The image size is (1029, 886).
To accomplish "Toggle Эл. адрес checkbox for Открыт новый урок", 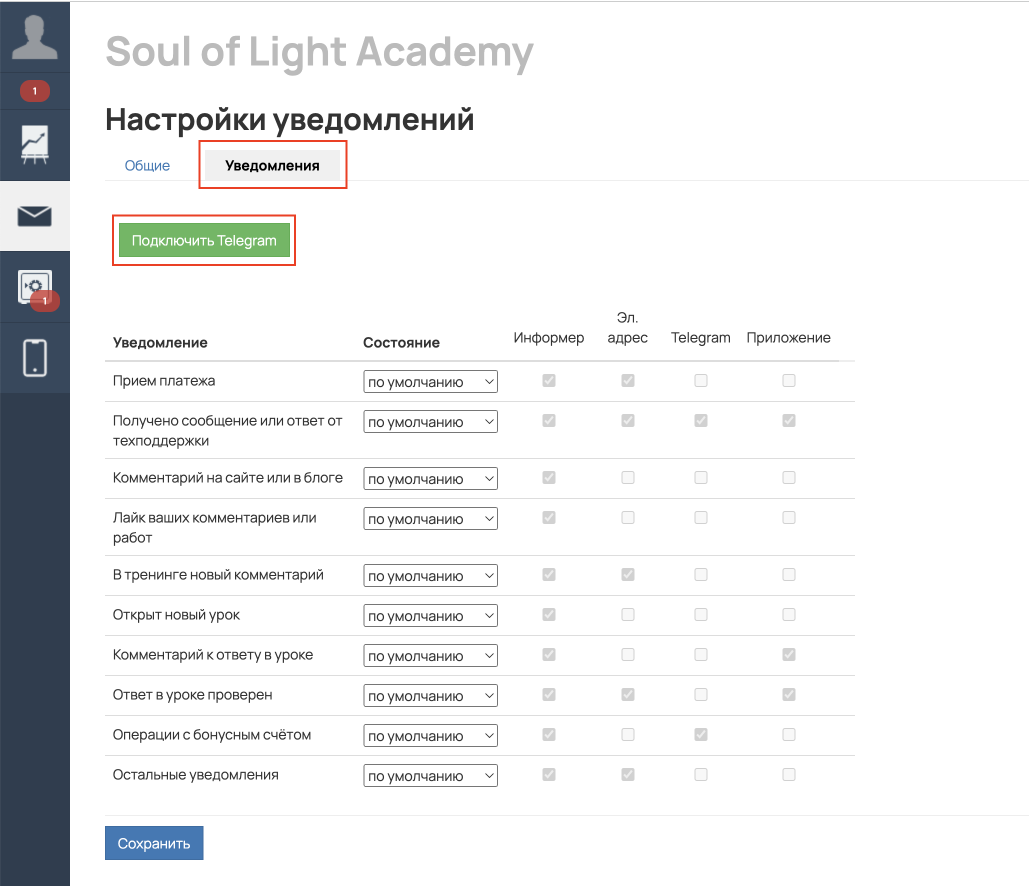I will [x=628, y=615].
